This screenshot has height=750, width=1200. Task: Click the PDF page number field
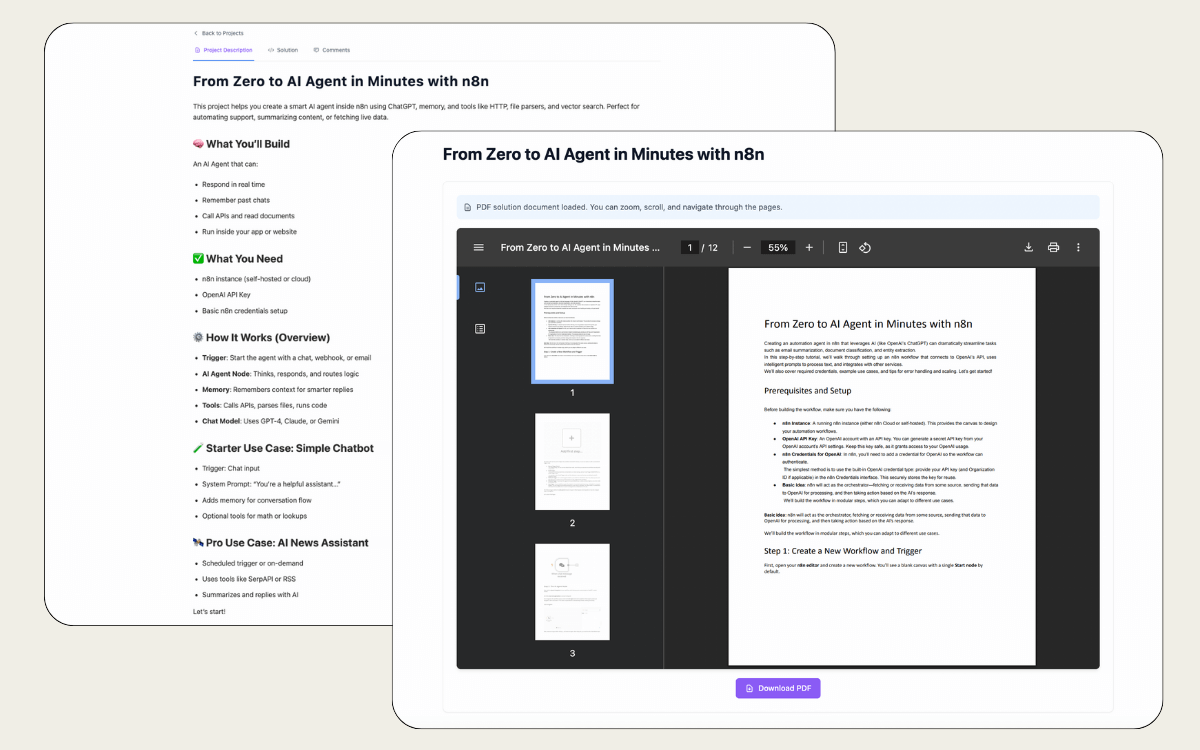689,247
